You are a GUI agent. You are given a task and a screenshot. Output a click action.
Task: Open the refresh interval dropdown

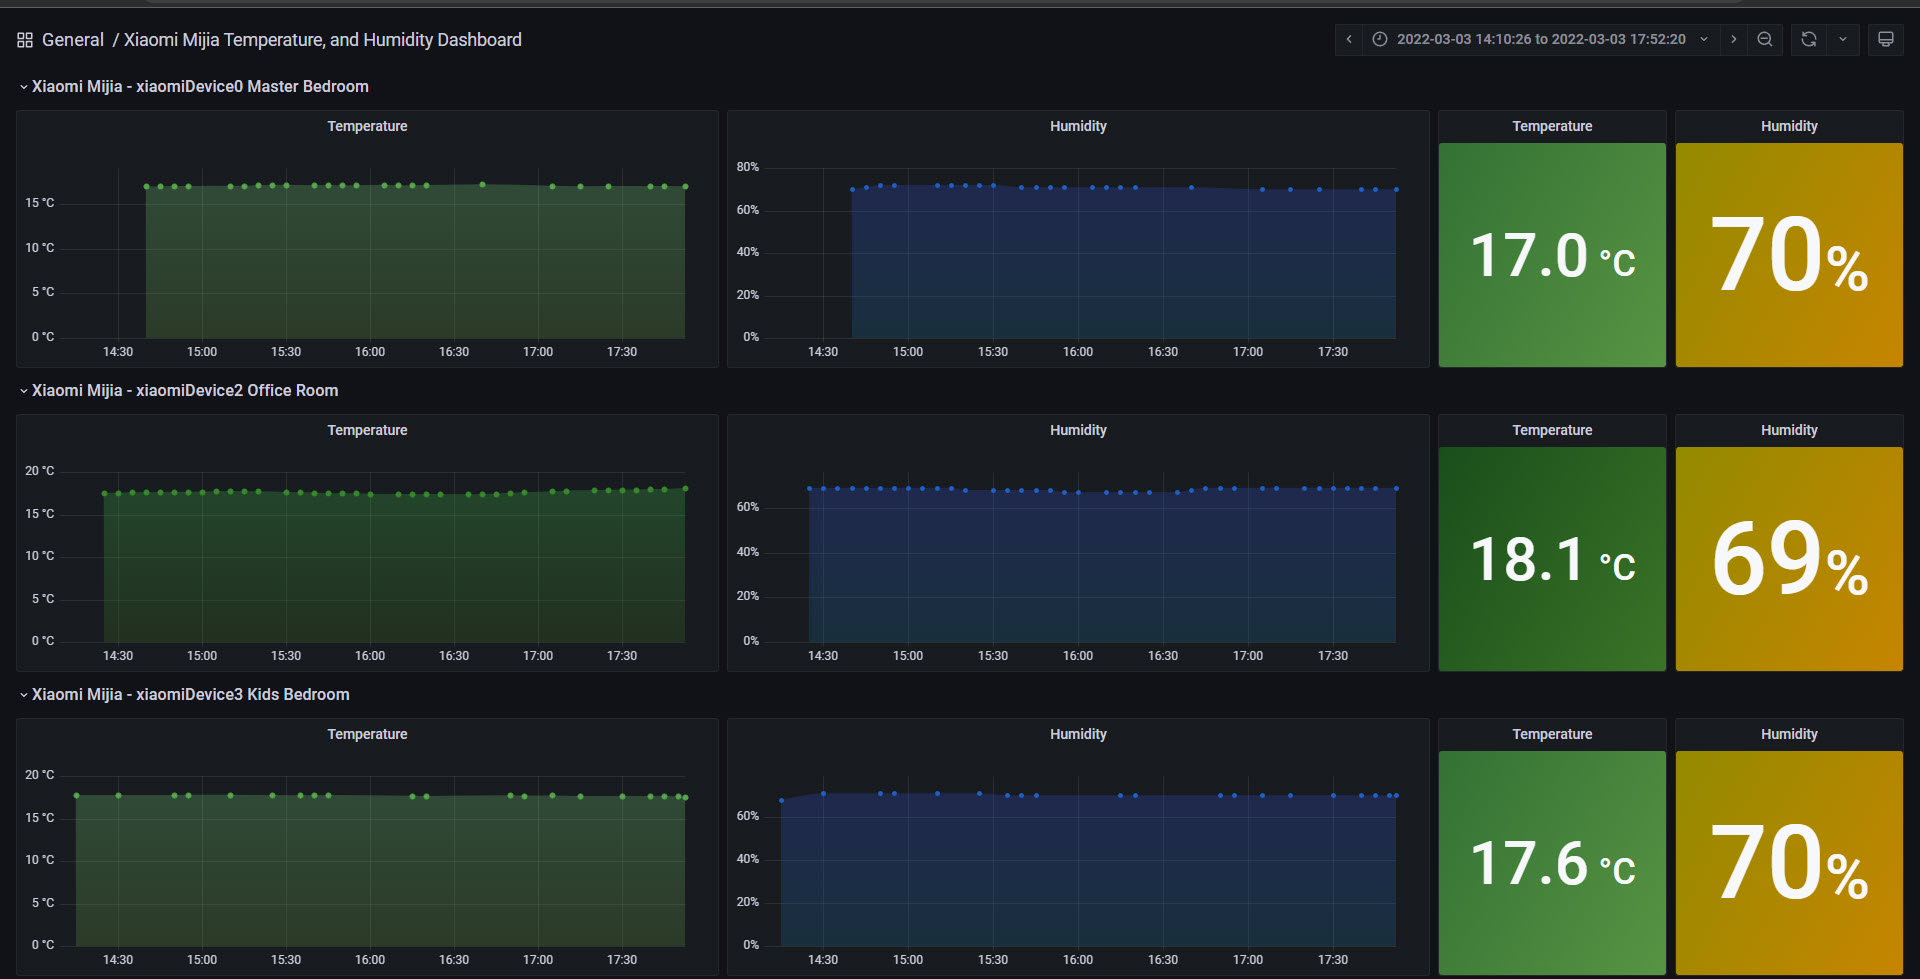[1843, 39]
